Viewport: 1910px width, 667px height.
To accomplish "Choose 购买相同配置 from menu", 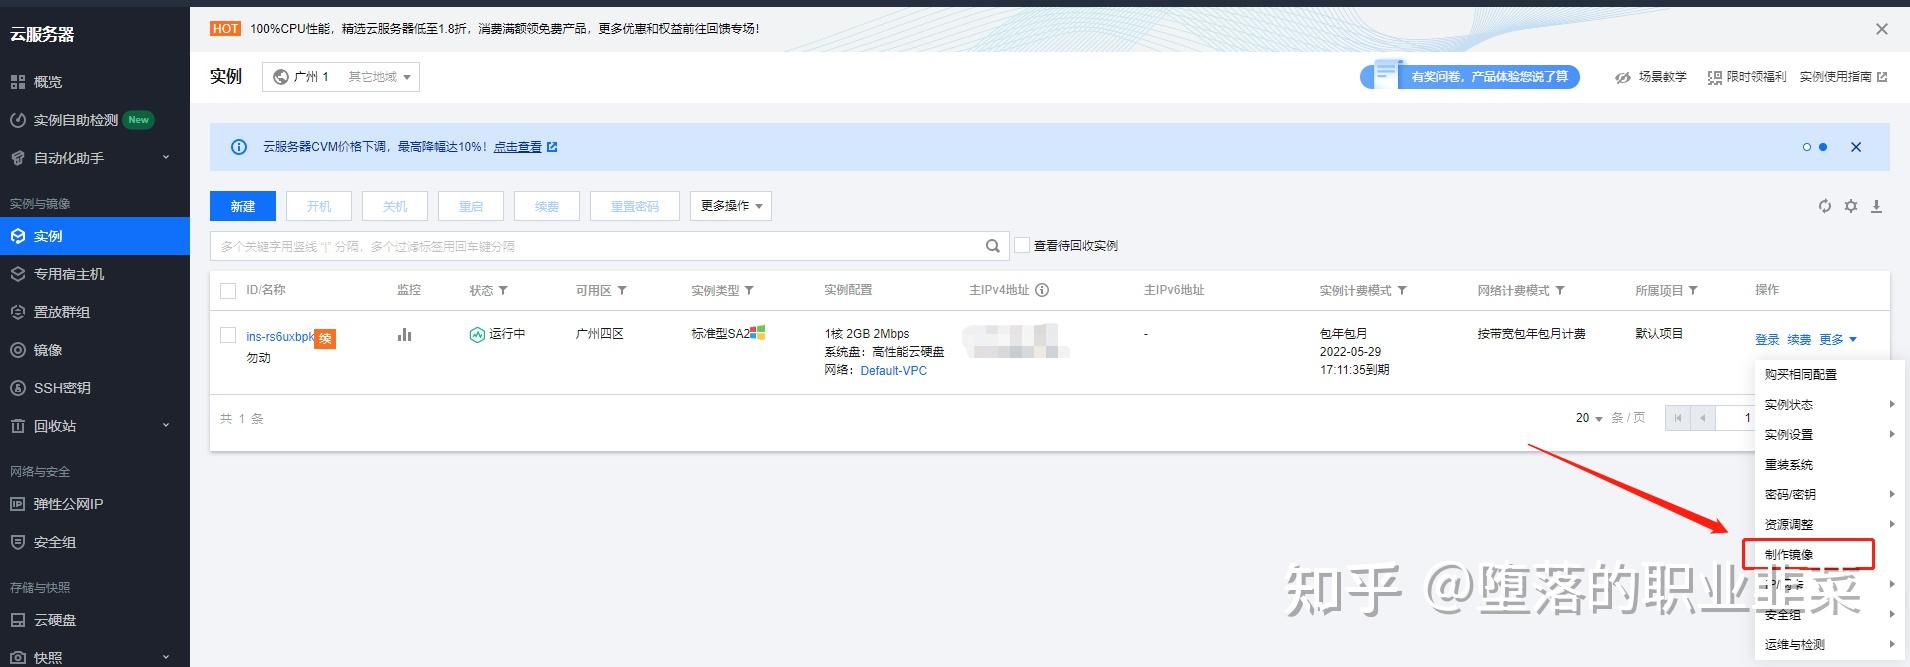I will [x=1830, y=375].
